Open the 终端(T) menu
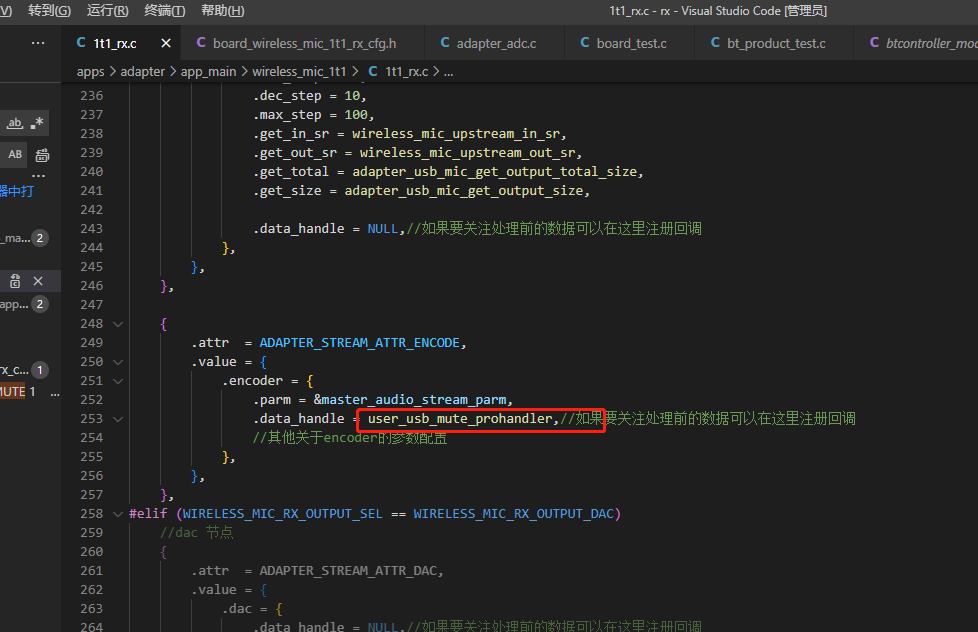This screenshot has width=978, height=632. tap(165, 11)
